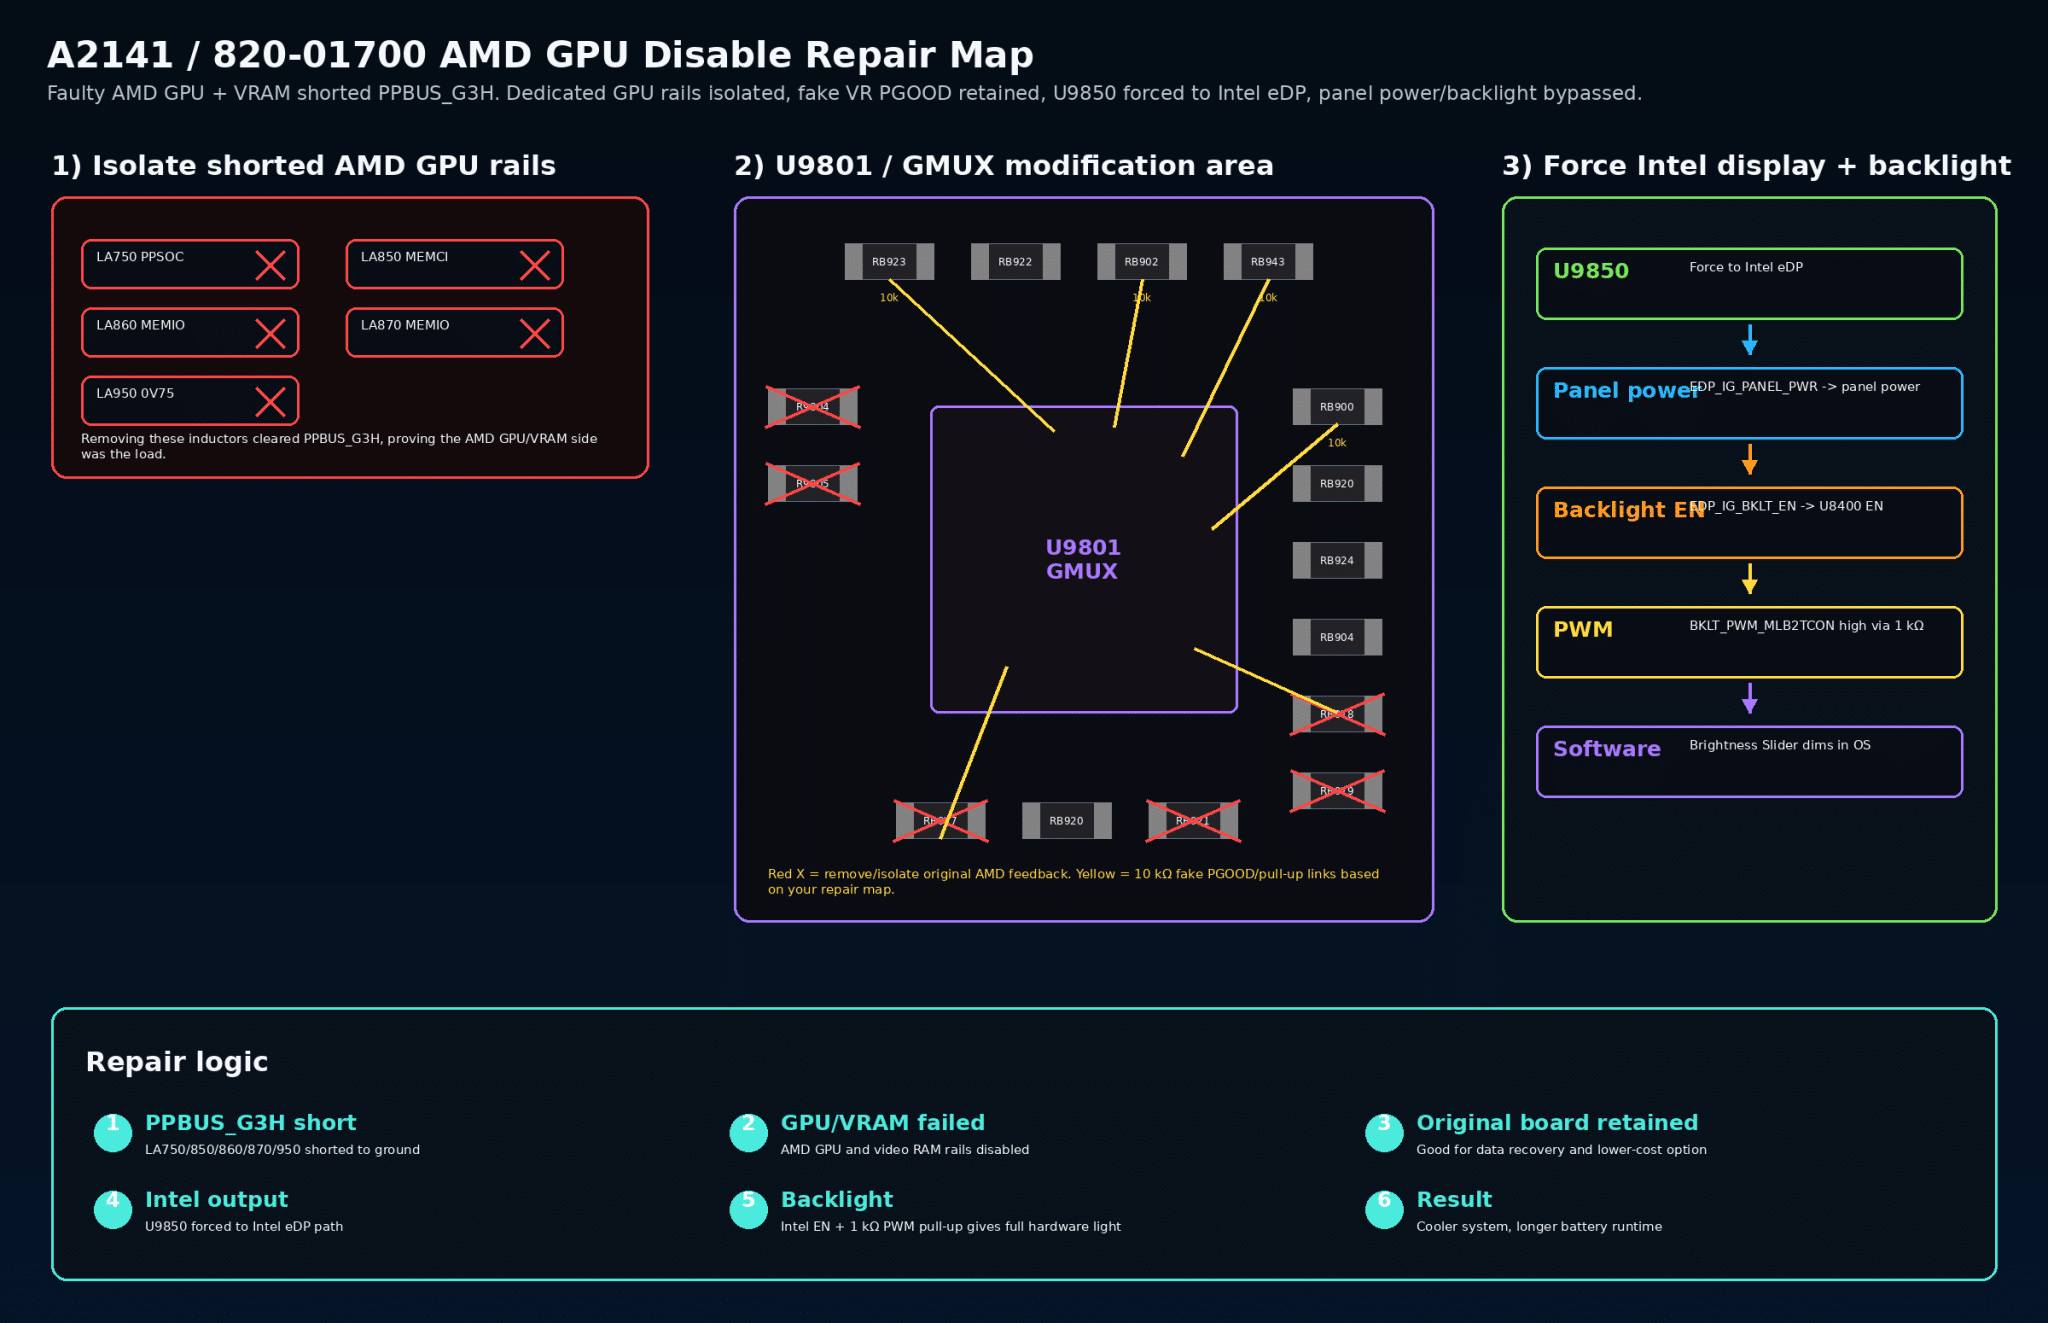The width and height of the screenshot is (2048, 1323).
Task: Click U9850 forced to Intel eDP path
Action: [244, 1227]
